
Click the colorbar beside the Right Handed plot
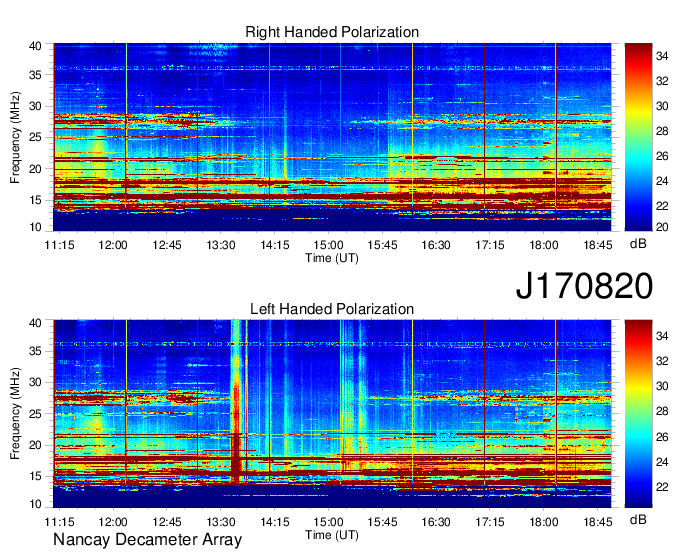(638, 137)
